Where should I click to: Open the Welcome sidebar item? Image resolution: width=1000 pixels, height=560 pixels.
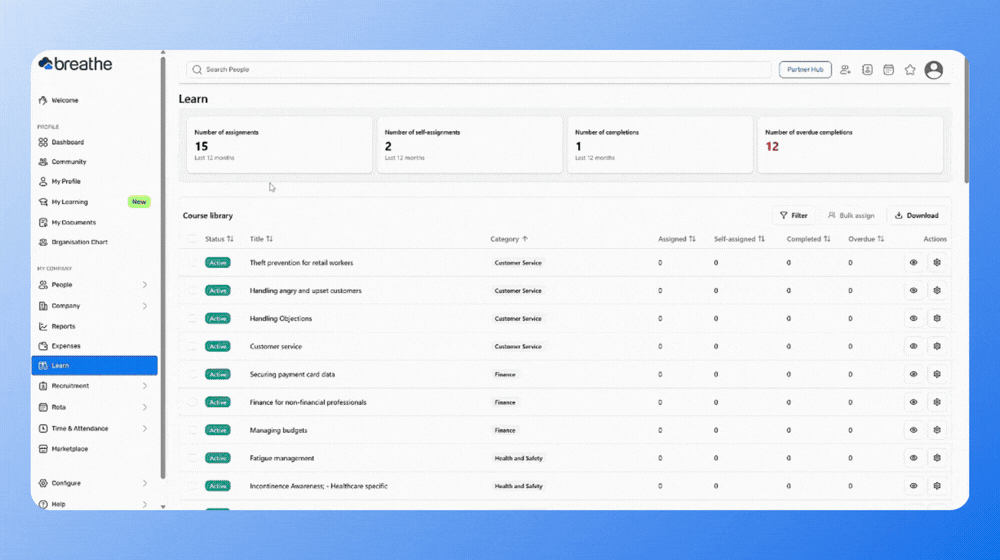(94, 100)
